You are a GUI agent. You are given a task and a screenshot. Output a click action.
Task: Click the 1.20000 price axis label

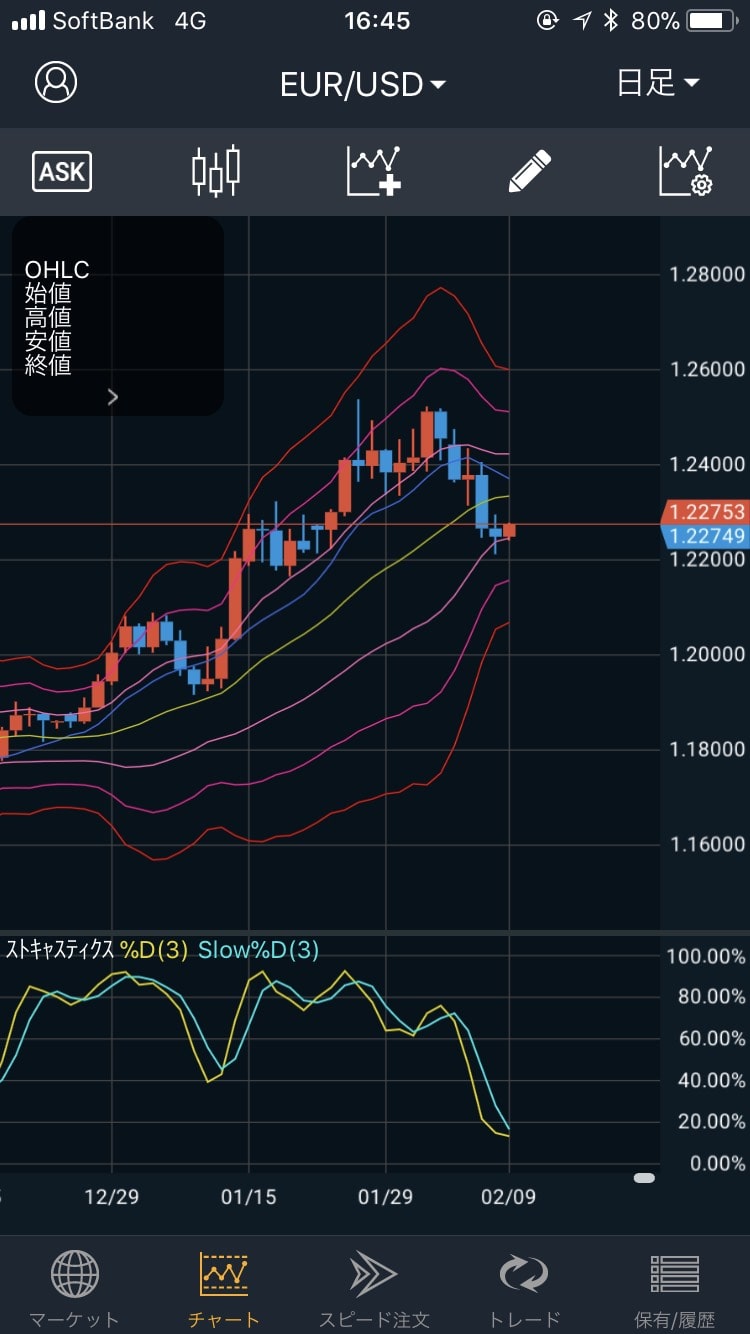(708, 654)
